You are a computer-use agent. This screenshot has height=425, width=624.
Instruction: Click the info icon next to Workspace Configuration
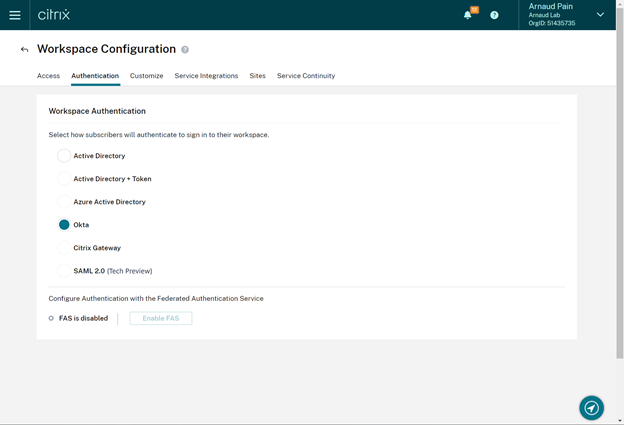coord(185,49)
